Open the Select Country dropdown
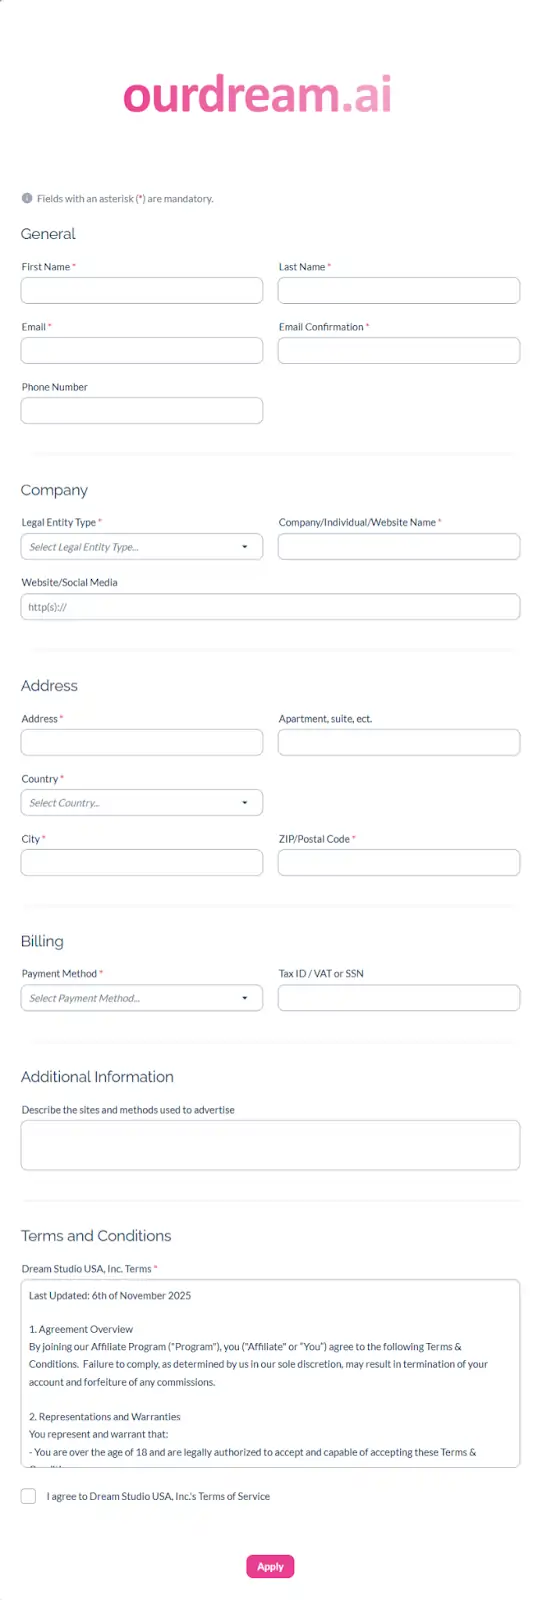 pos(142,803)
